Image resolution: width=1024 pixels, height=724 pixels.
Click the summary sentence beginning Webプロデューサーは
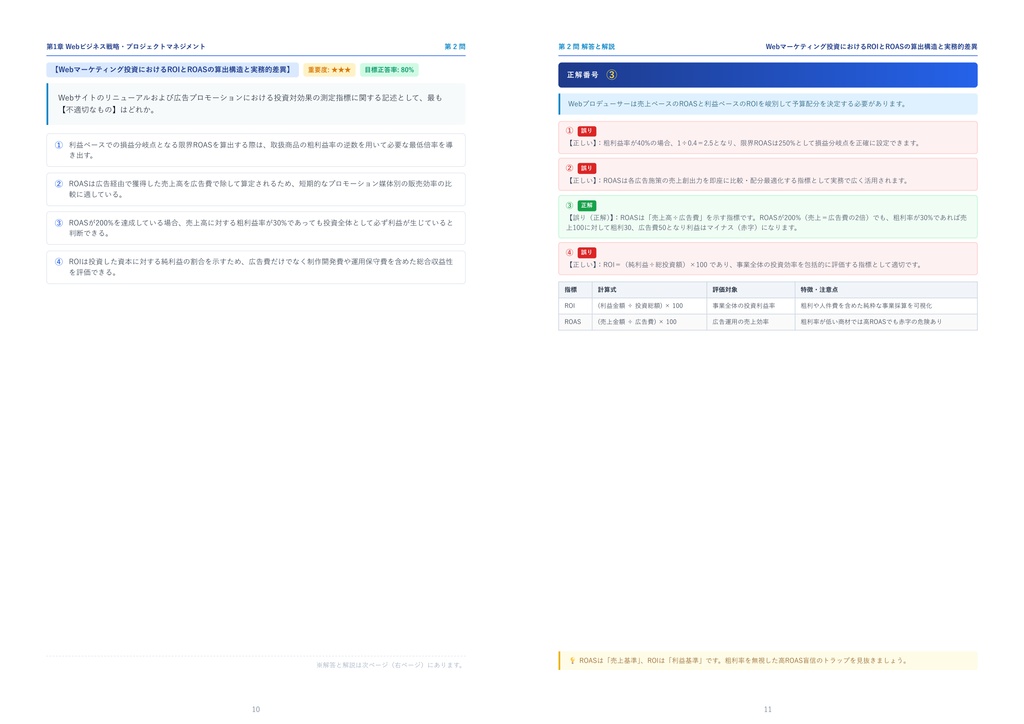click(737, 104)
